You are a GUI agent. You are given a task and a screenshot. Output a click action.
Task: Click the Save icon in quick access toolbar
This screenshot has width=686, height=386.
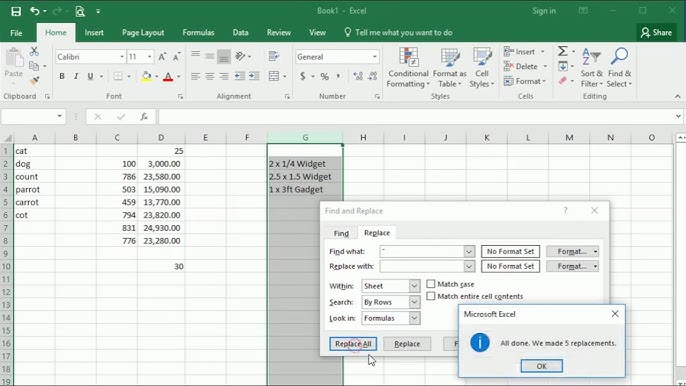[16, 11]
